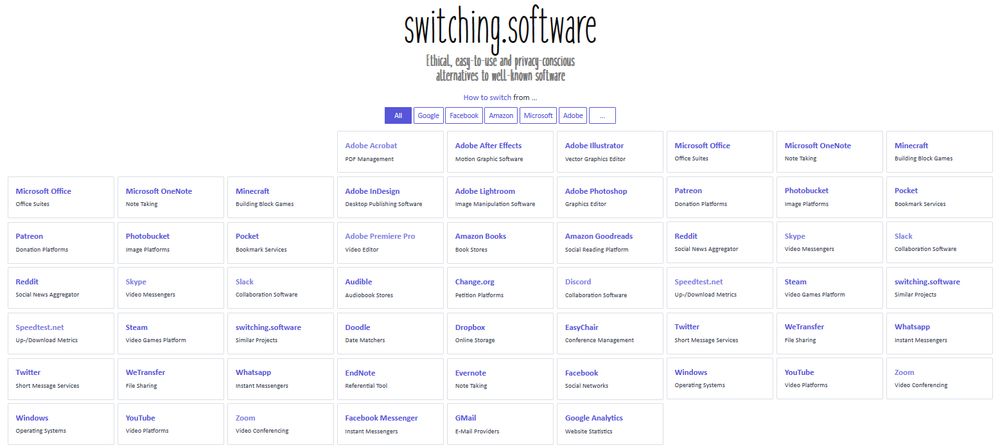Open the 'How to switch' link
Image resolution: width=1000 pixels, height=448 pixels.
(487, 98)
